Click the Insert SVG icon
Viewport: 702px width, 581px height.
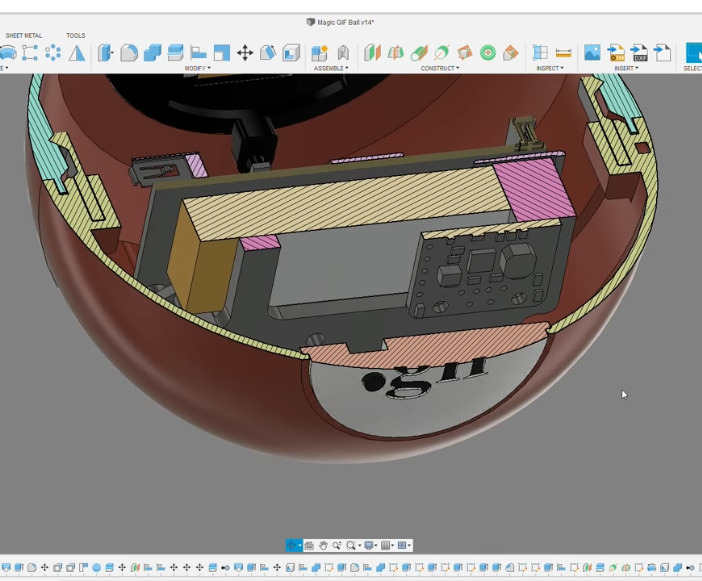(x=616, y=53)
